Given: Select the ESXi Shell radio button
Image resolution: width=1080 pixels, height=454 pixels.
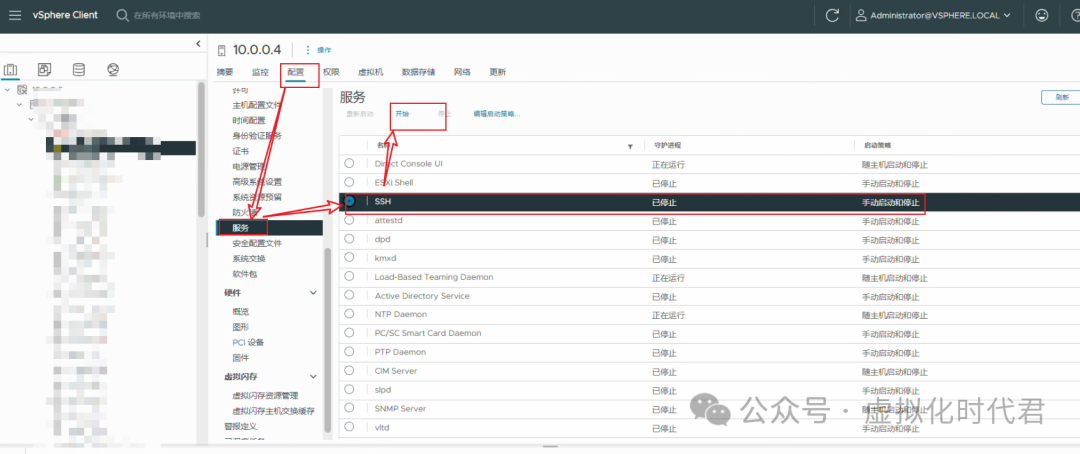Looking at the screenshot, I should click(x=349, y=182).
